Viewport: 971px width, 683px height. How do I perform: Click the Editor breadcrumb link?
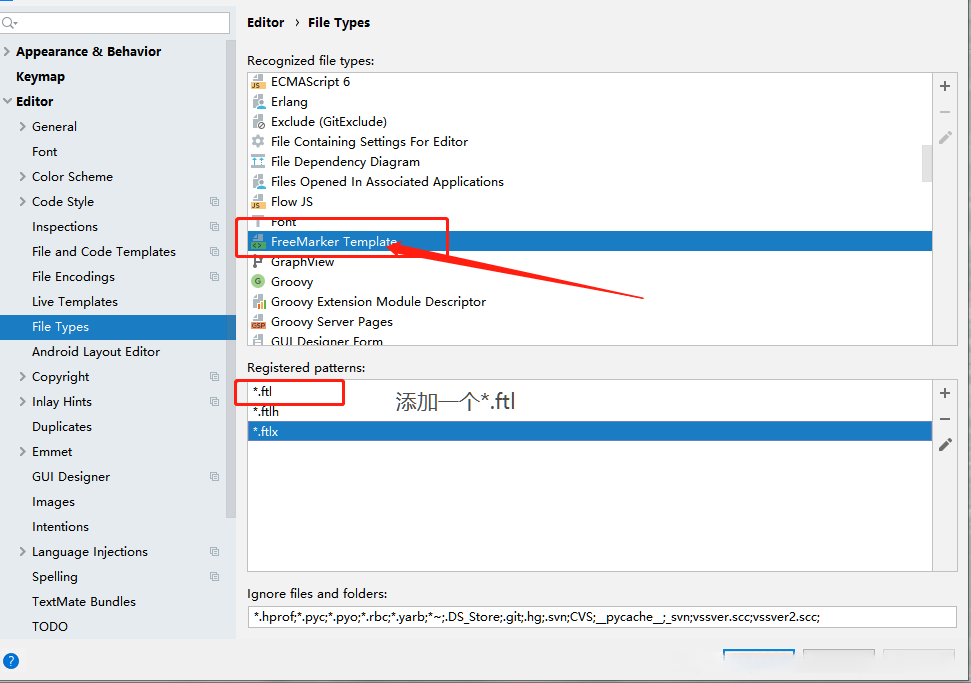[x=266, y=22]
